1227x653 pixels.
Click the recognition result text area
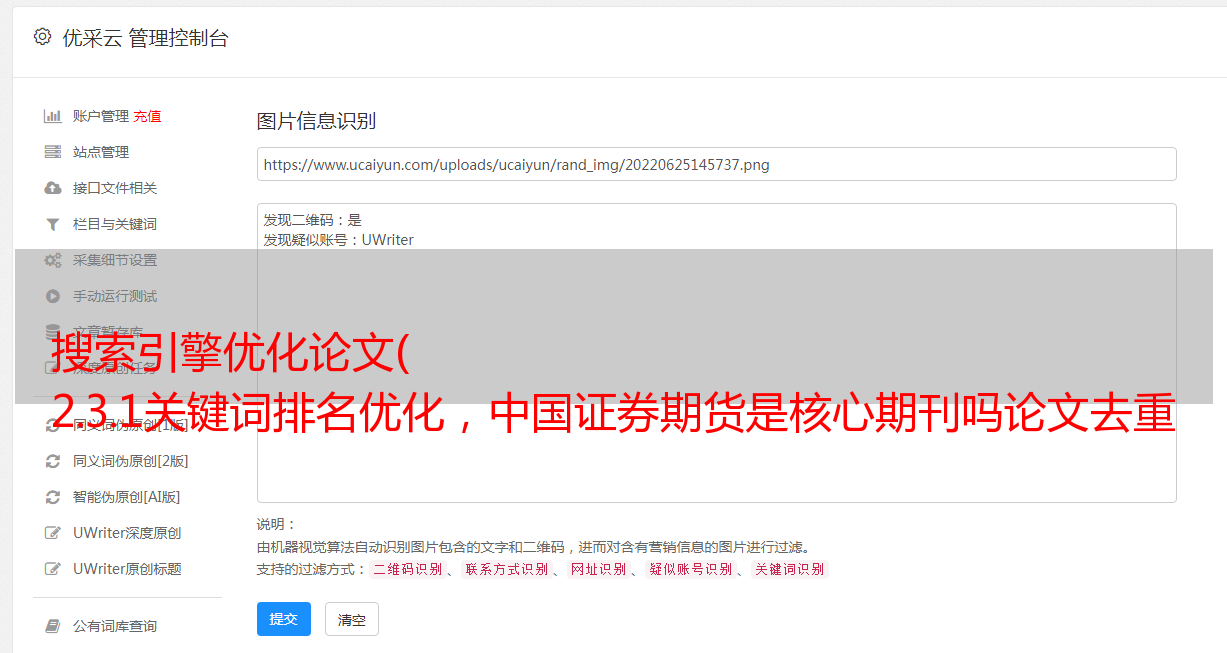pos(716,352)
